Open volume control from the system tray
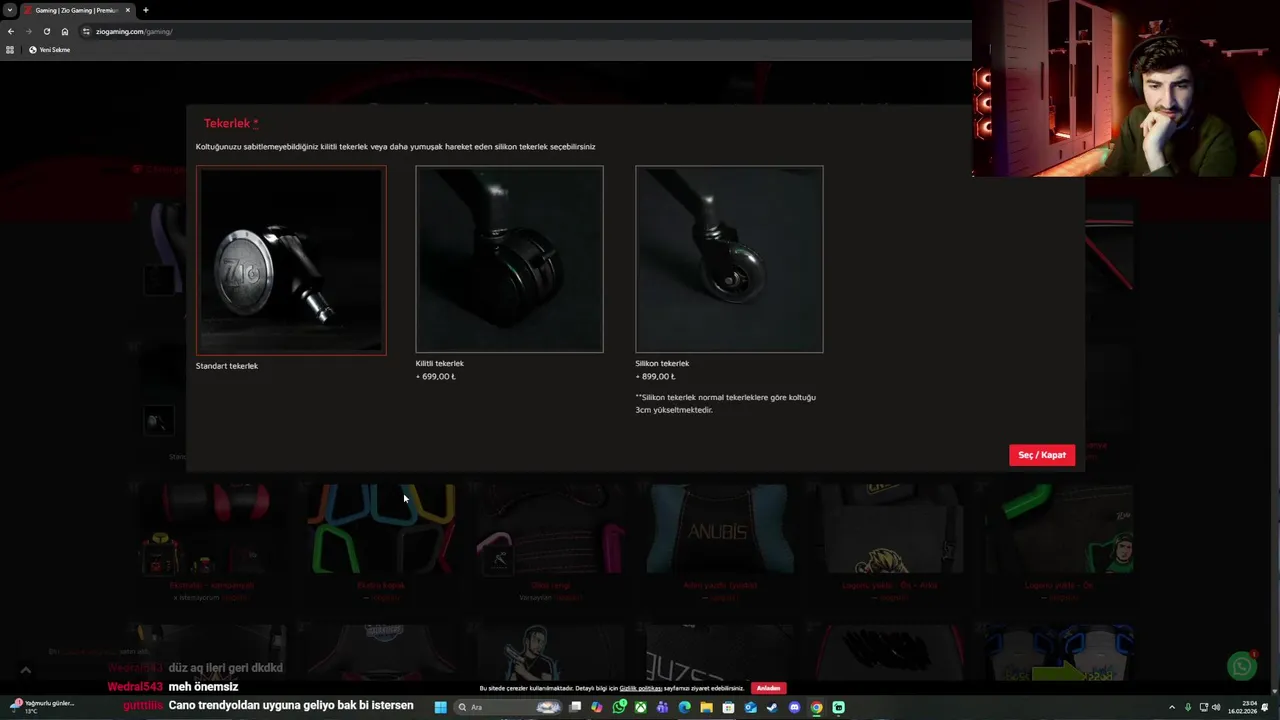 click(x=1216, y=707)
